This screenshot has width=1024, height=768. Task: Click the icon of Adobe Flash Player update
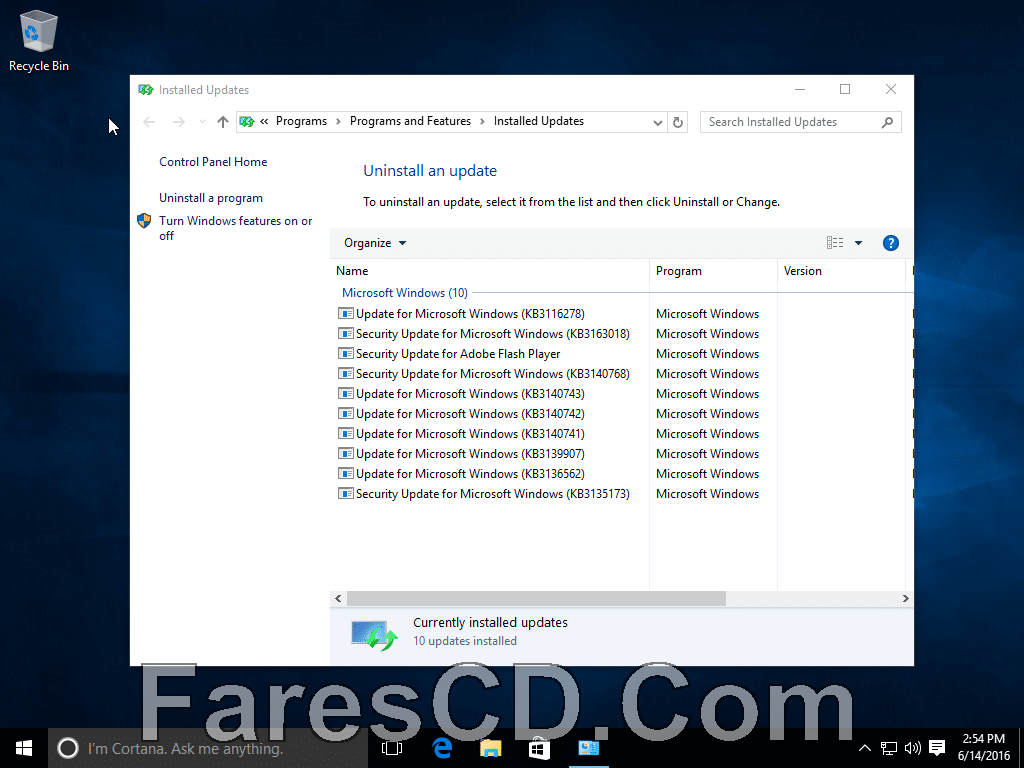click(x=345, y=353)
